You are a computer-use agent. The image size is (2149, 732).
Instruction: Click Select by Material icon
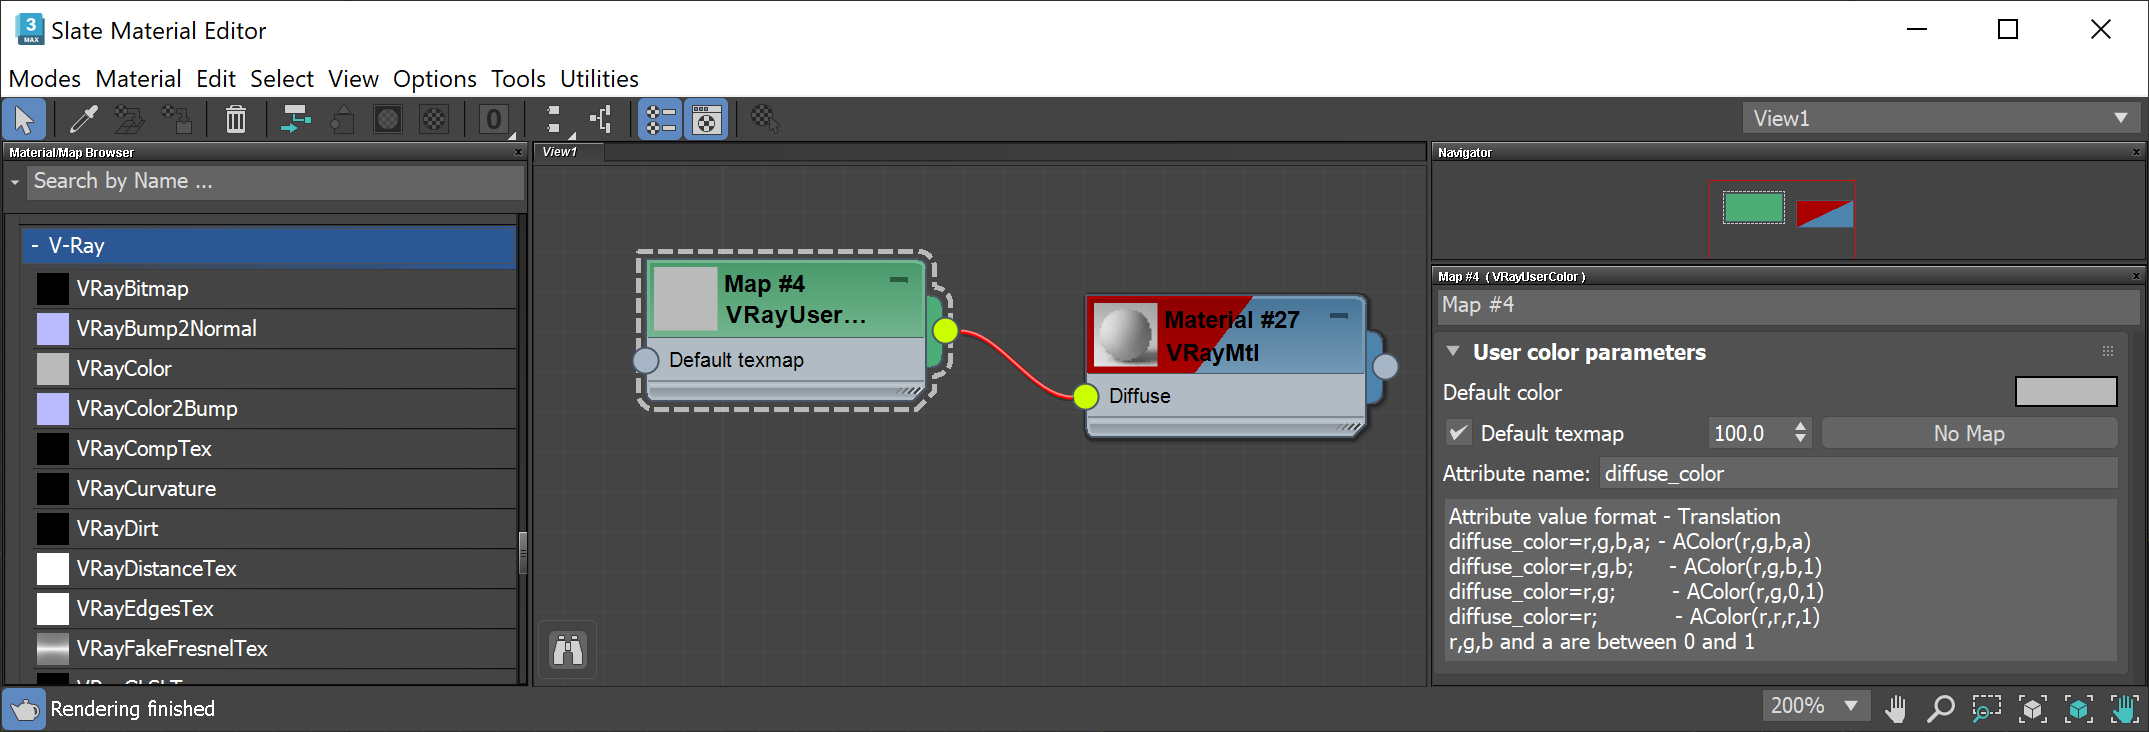click(765, 119)
